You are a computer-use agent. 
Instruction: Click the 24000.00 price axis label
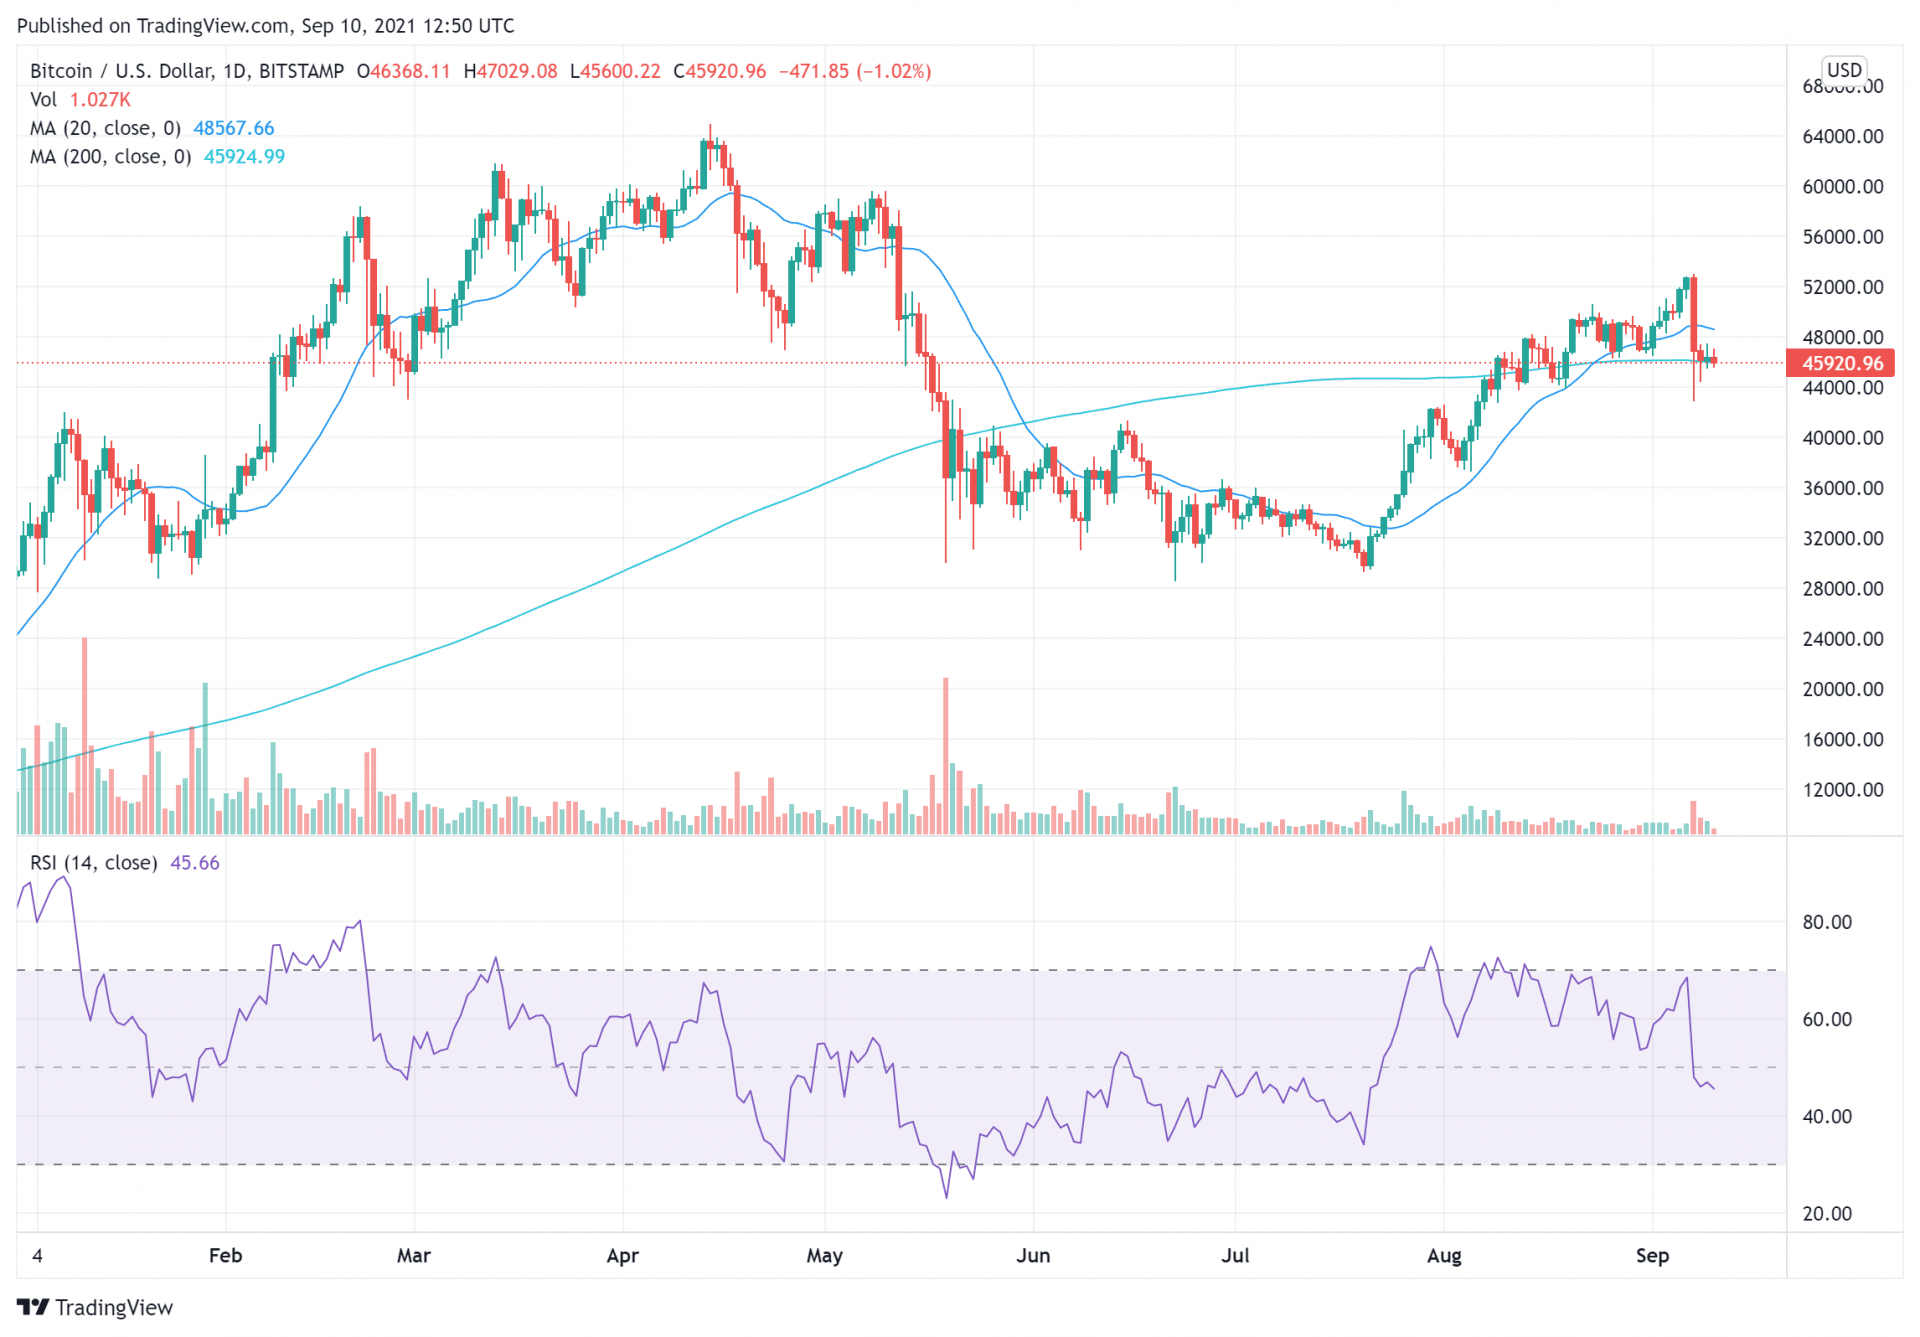tap(1842, 639)
